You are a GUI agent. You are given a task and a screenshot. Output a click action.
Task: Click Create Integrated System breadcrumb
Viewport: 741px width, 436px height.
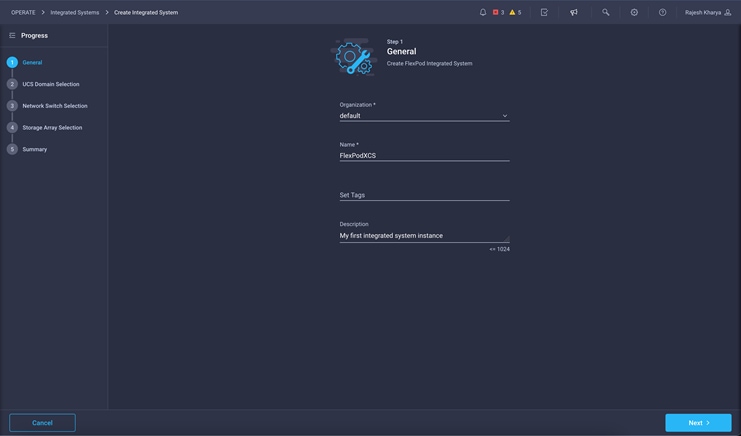(x=146, y=12)
